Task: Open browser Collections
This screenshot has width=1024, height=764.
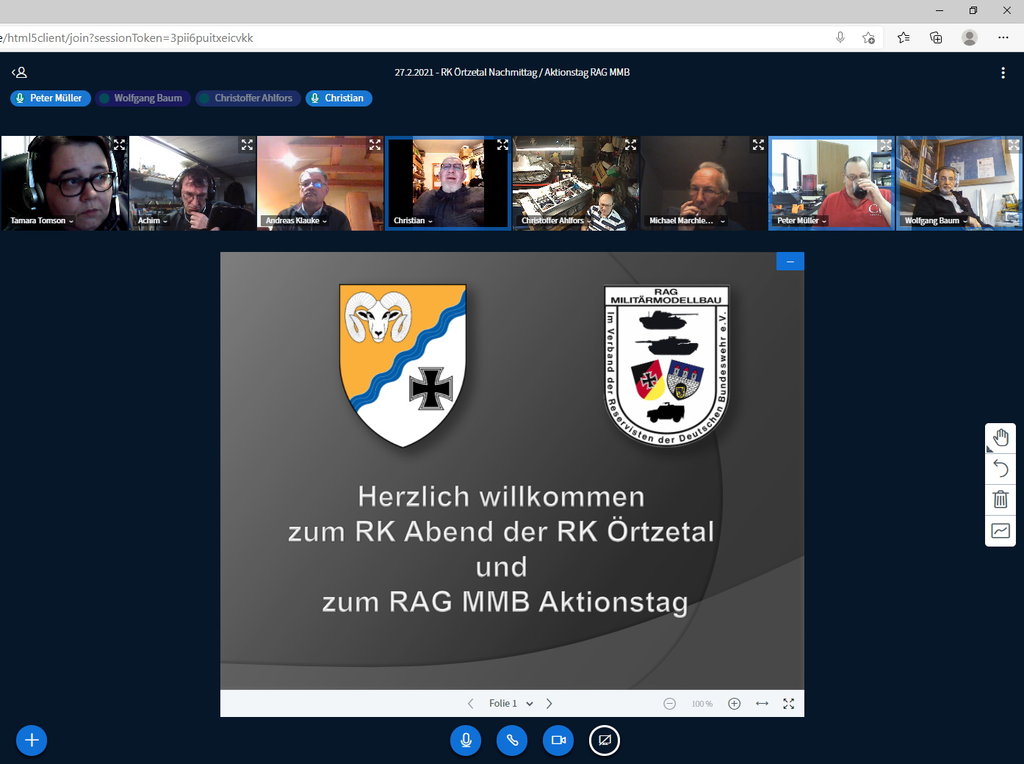Action: pyautogui.click(x=936, y=38)
